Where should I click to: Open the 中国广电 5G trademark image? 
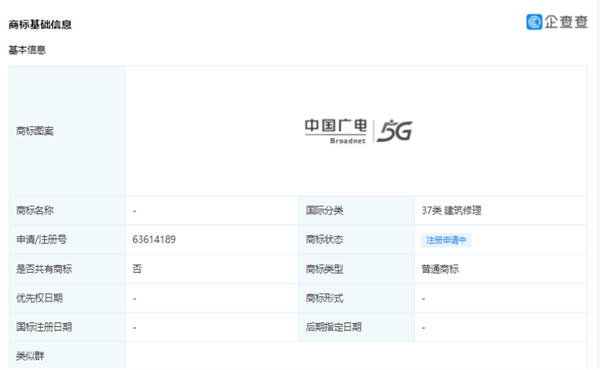pos(358,131)
